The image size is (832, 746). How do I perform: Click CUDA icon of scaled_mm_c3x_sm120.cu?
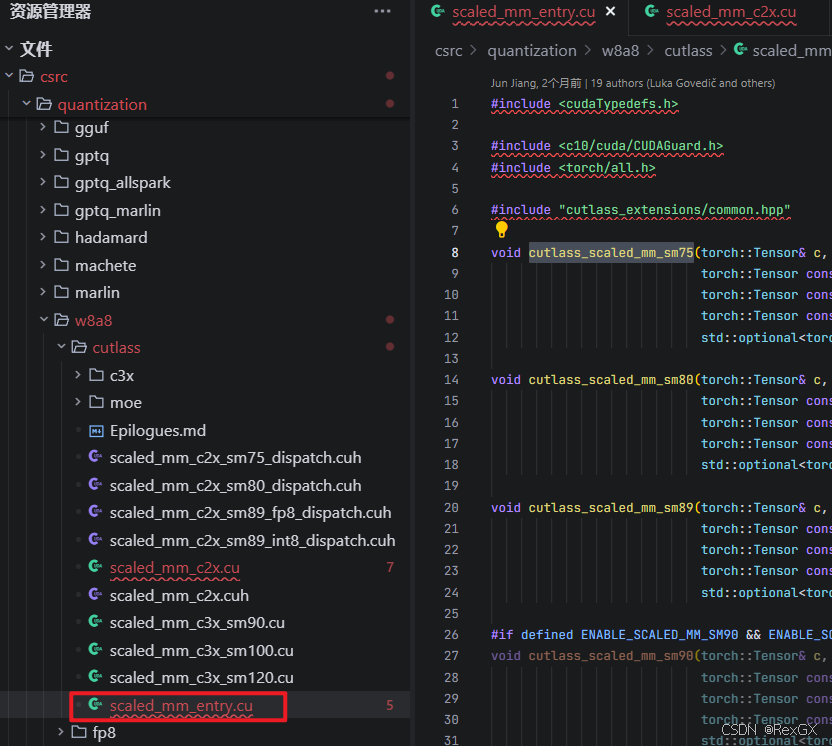coord(96,676)
